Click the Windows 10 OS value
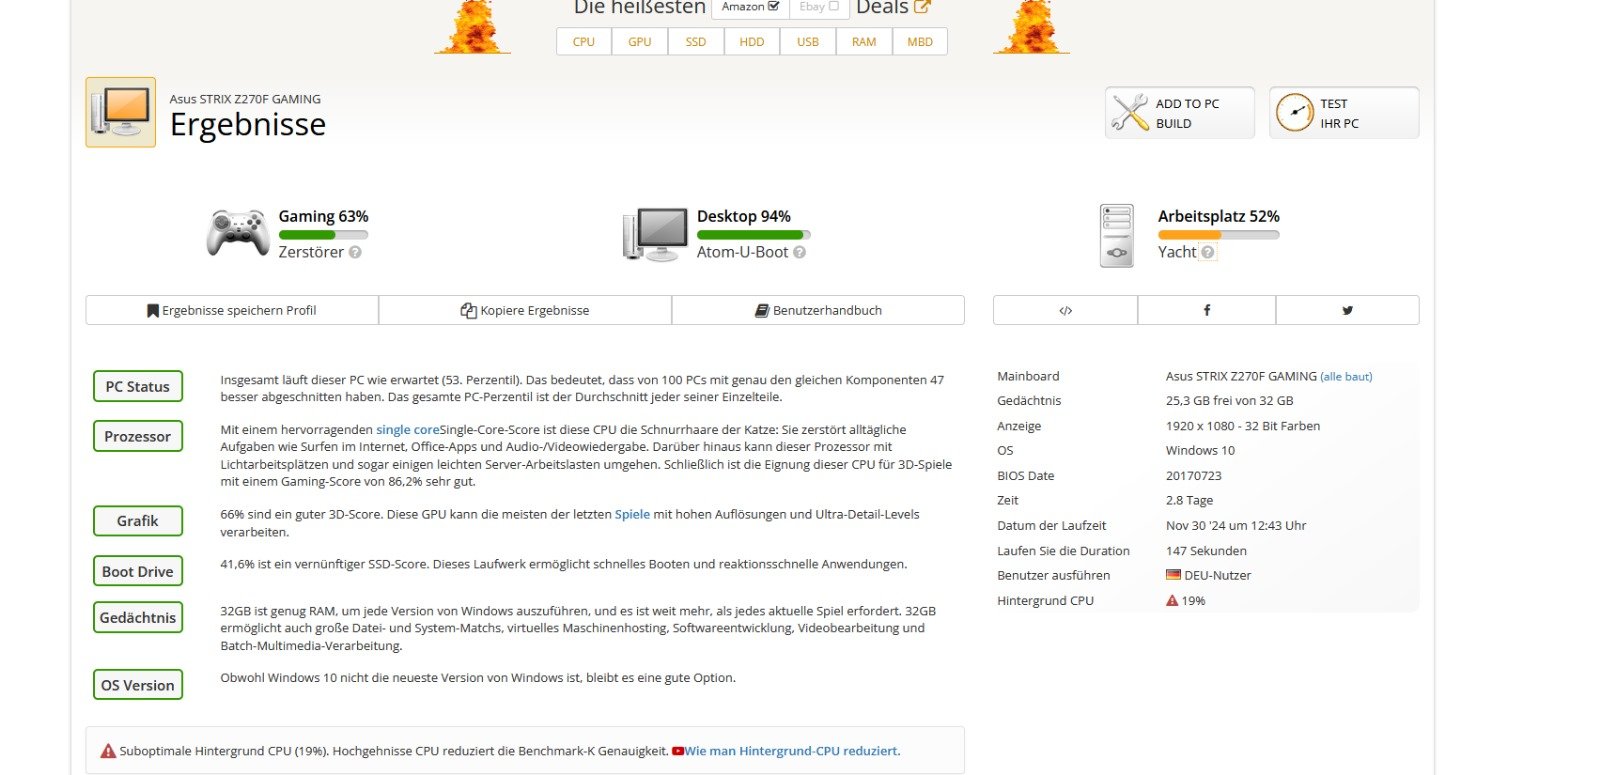 click(1200, 451)
